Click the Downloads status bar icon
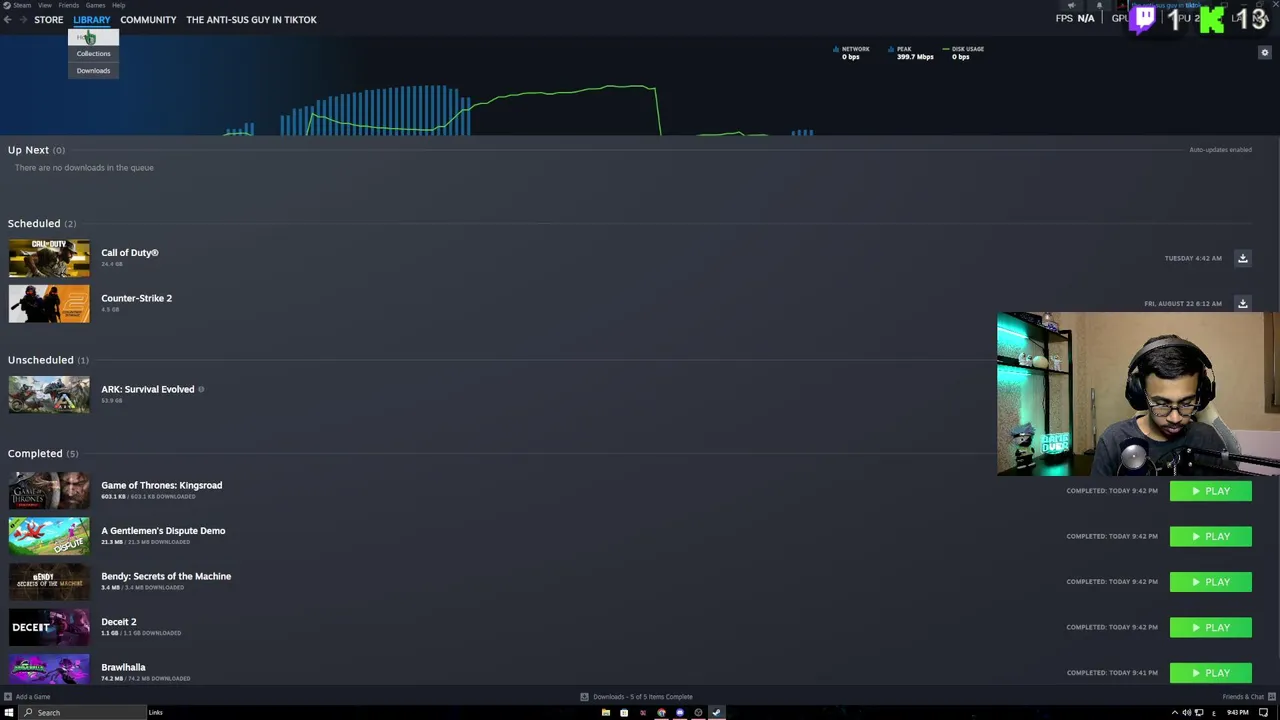 585,697
